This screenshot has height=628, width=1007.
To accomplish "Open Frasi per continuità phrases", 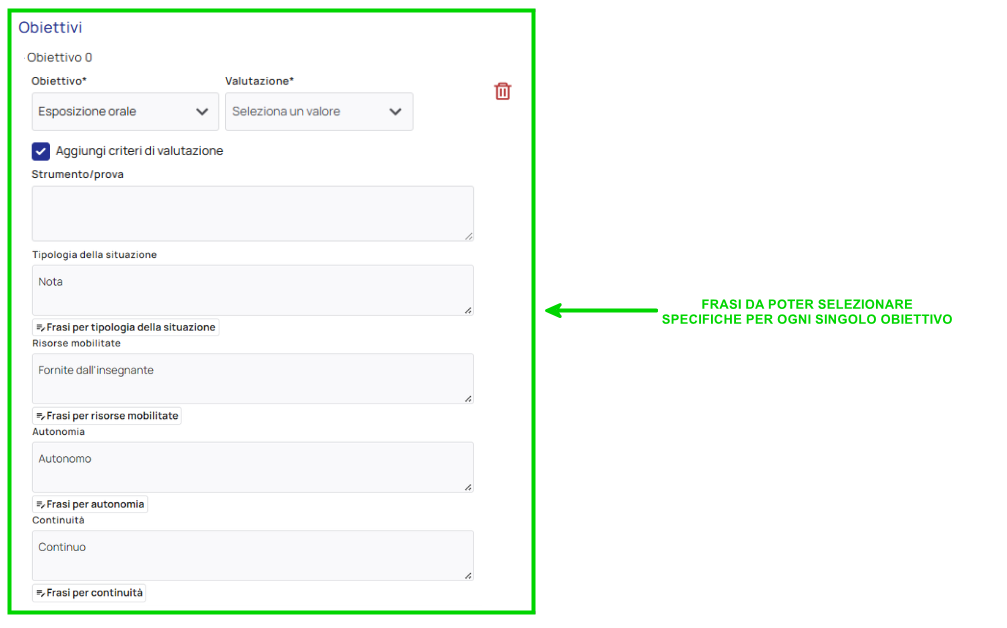I will coord(89,593).
